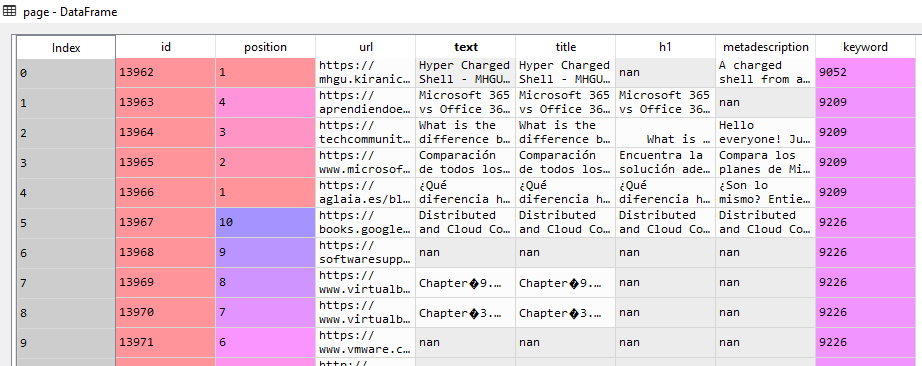Select id cell 13962
The width and height of the screenshot is (922, 366).
[166, 73]
